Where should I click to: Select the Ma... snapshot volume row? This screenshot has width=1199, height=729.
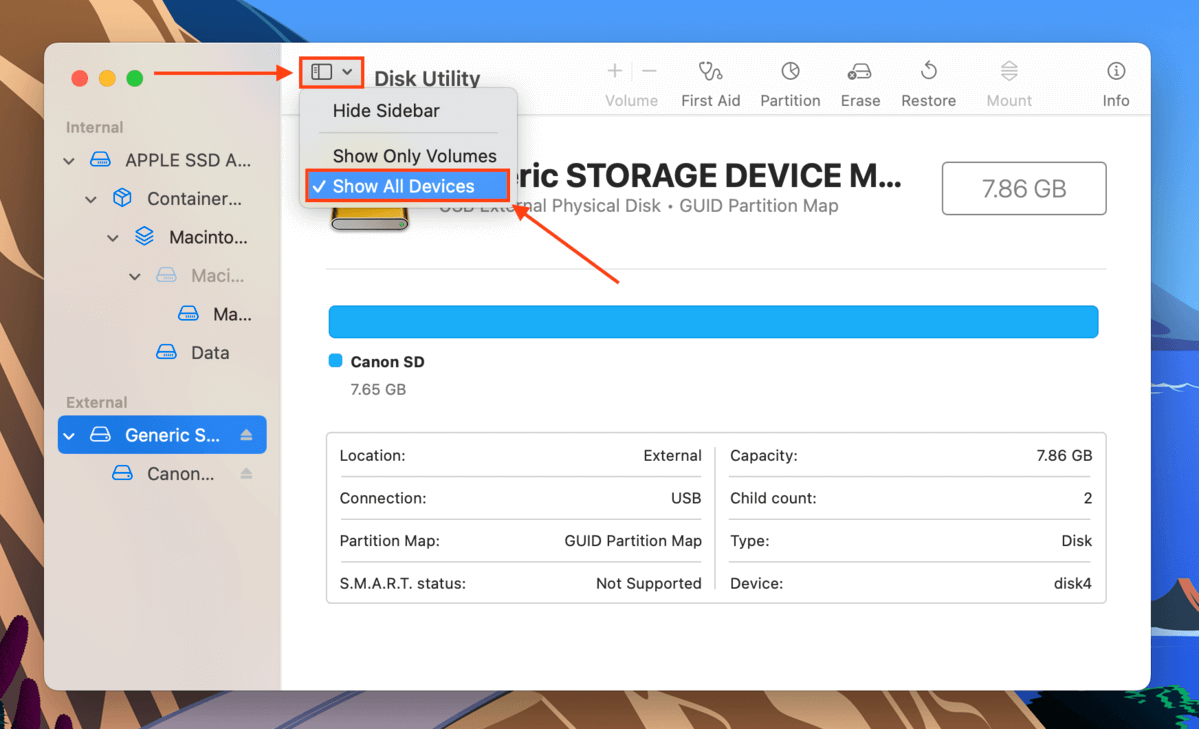pyautogui.click(x=162, y=314)
